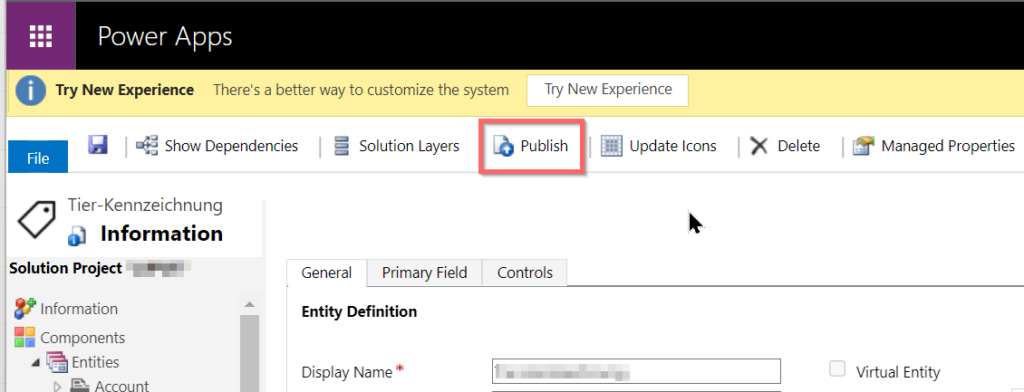The image size is (1024, 392).
Task: Click the small icon beside Information heading
Action: [x=77, y=236]
